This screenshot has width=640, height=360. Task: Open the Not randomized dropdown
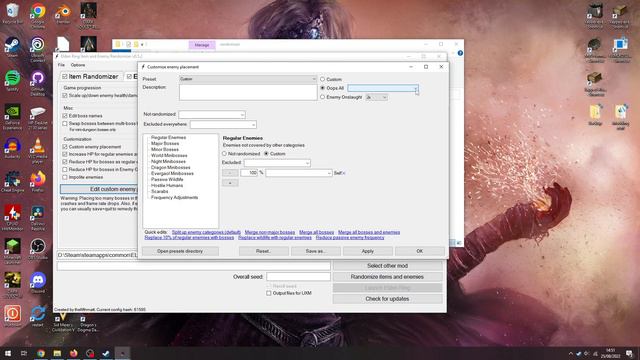pyautogui.click(x=212, y=115)
